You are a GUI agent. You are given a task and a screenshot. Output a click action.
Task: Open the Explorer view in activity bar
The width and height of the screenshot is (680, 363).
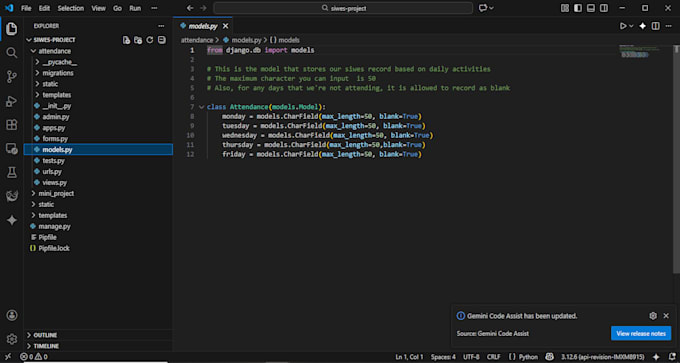click(12, 29)
